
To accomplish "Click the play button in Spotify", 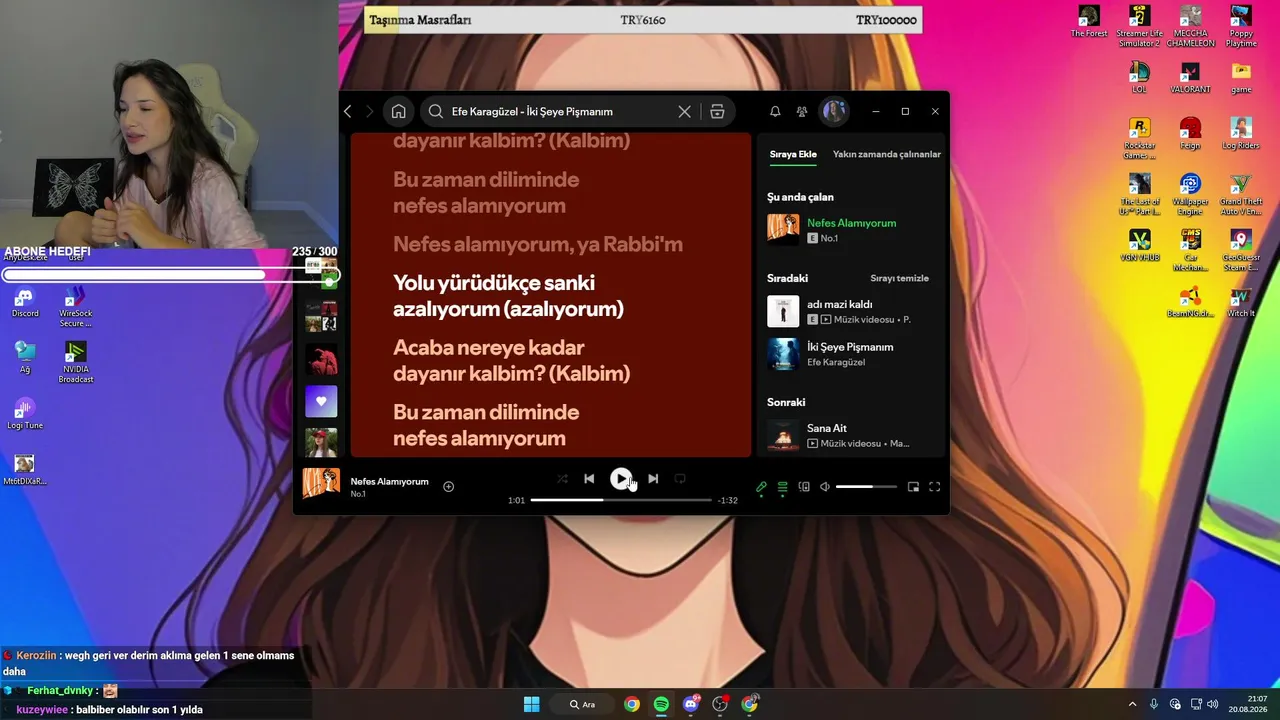I will tap(621, 479).
